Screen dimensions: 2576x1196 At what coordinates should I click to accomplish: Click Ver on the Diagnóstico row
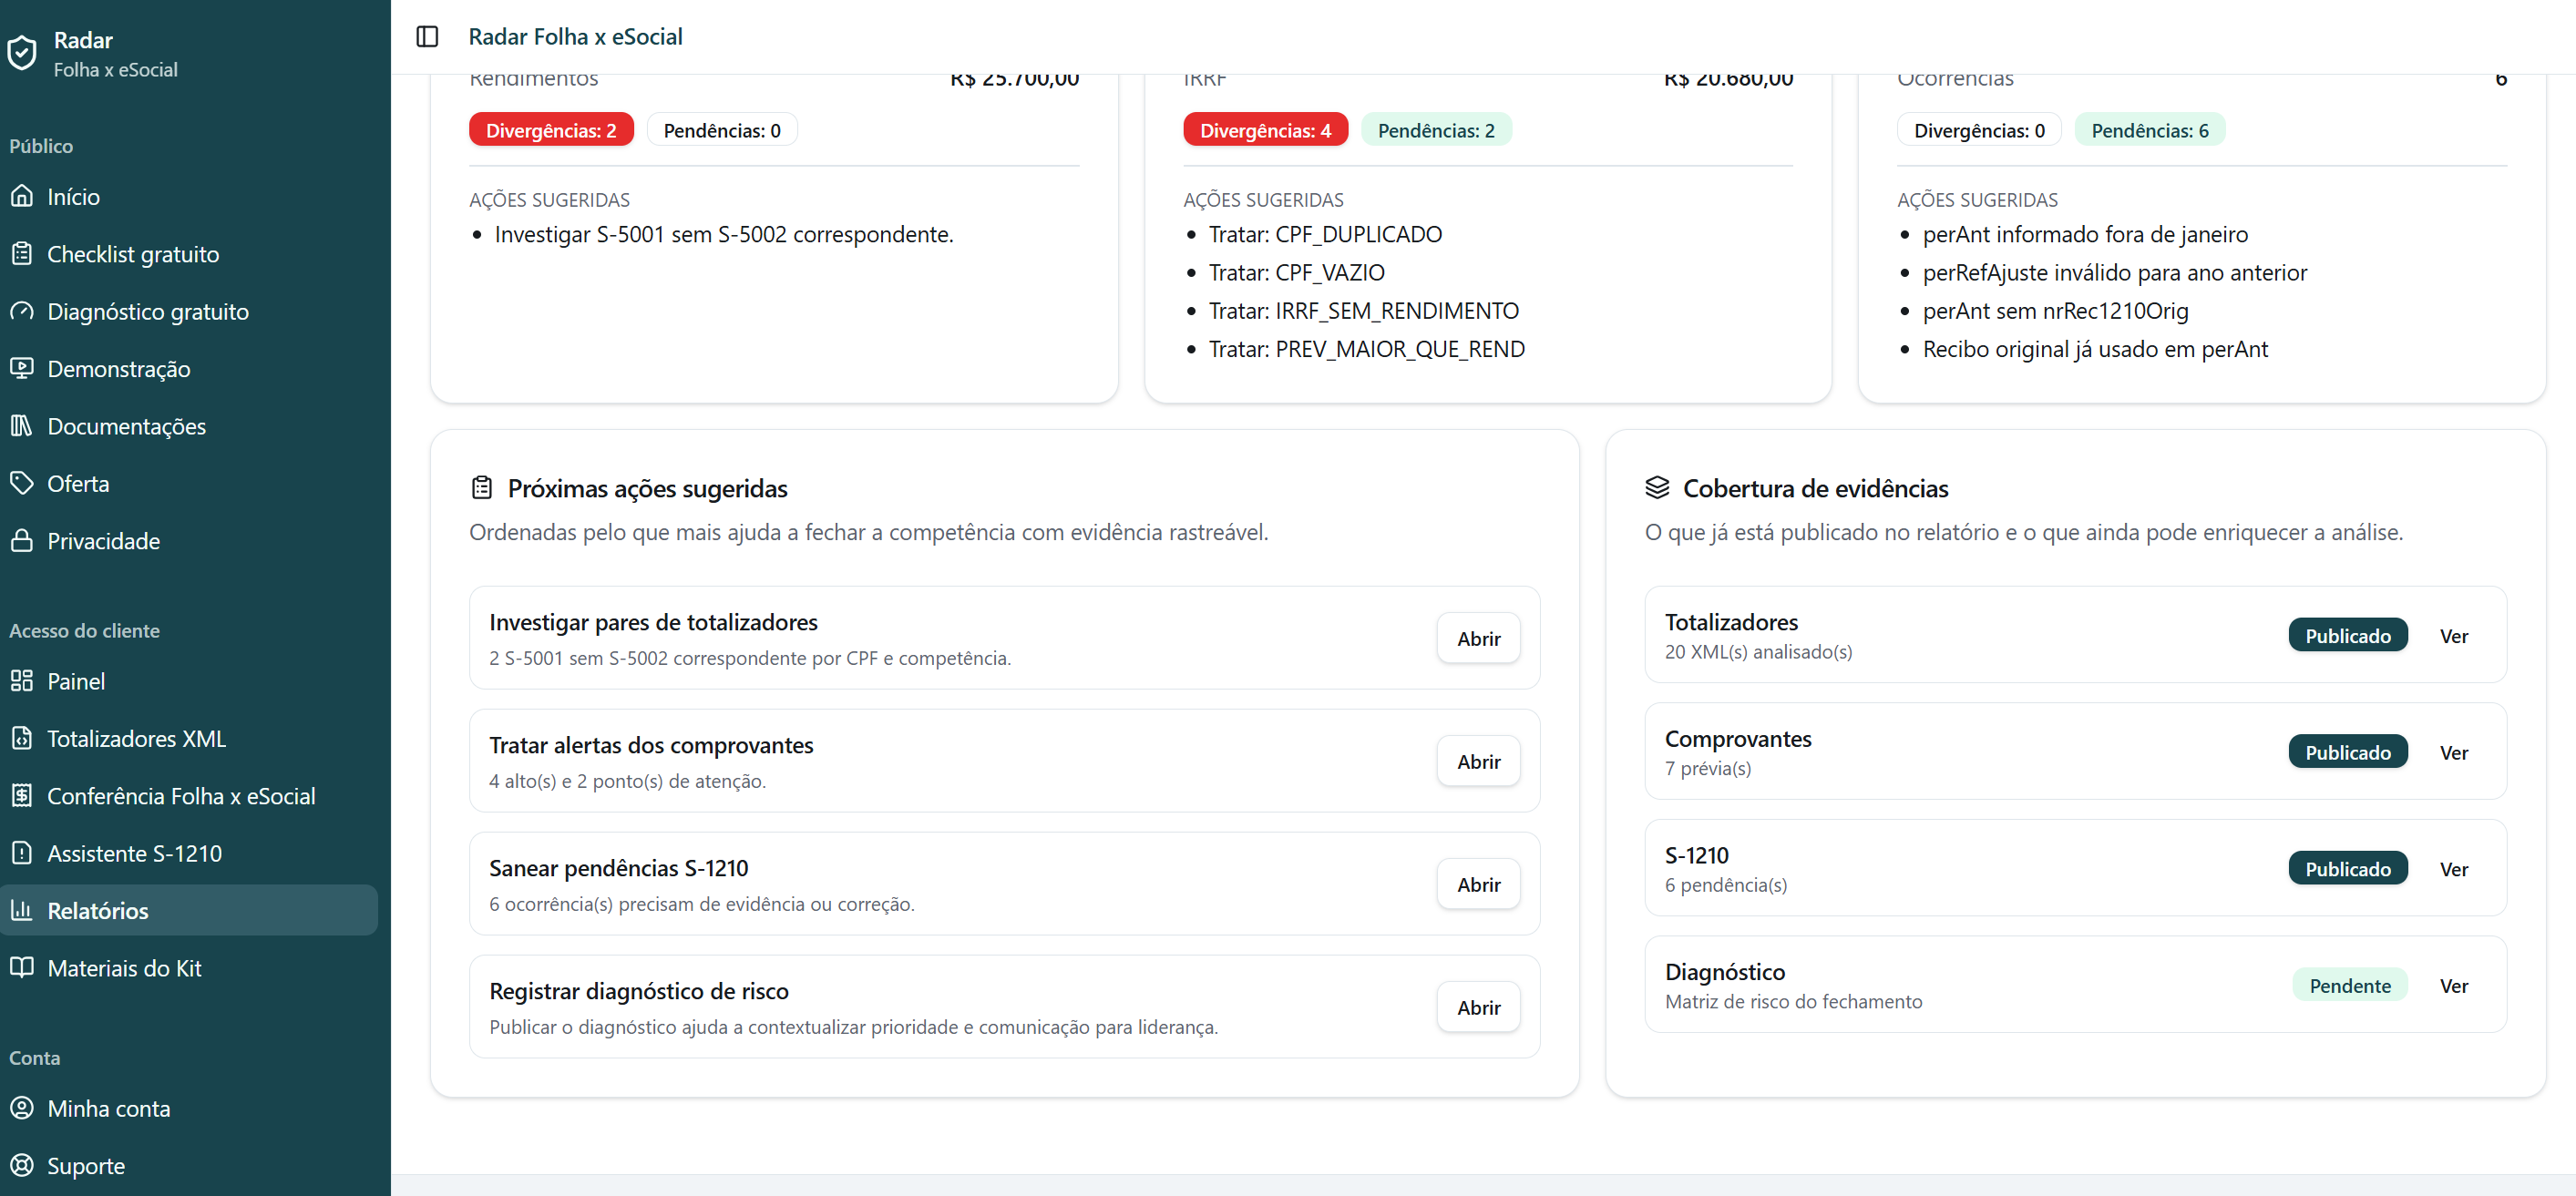(x=2453, y=985)
